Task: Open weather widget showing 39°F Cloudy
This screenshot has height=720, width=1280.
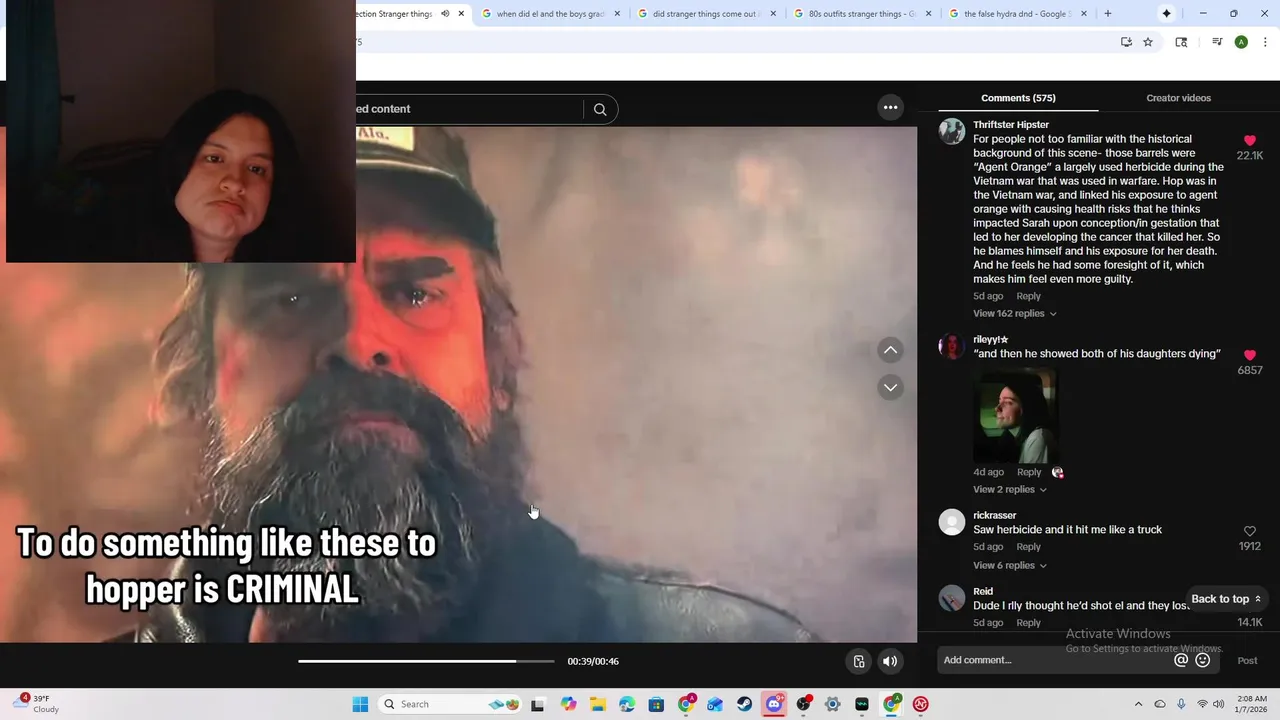Action: [x=38, y=704]
